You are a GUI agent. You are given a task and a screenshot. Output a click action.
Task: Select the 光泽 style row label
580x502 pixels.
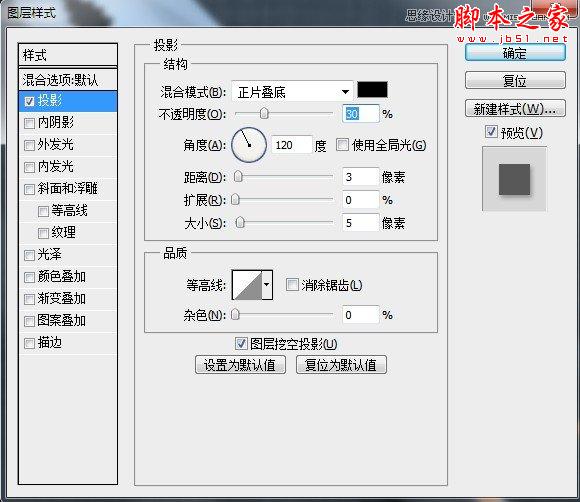click(50, 255)
